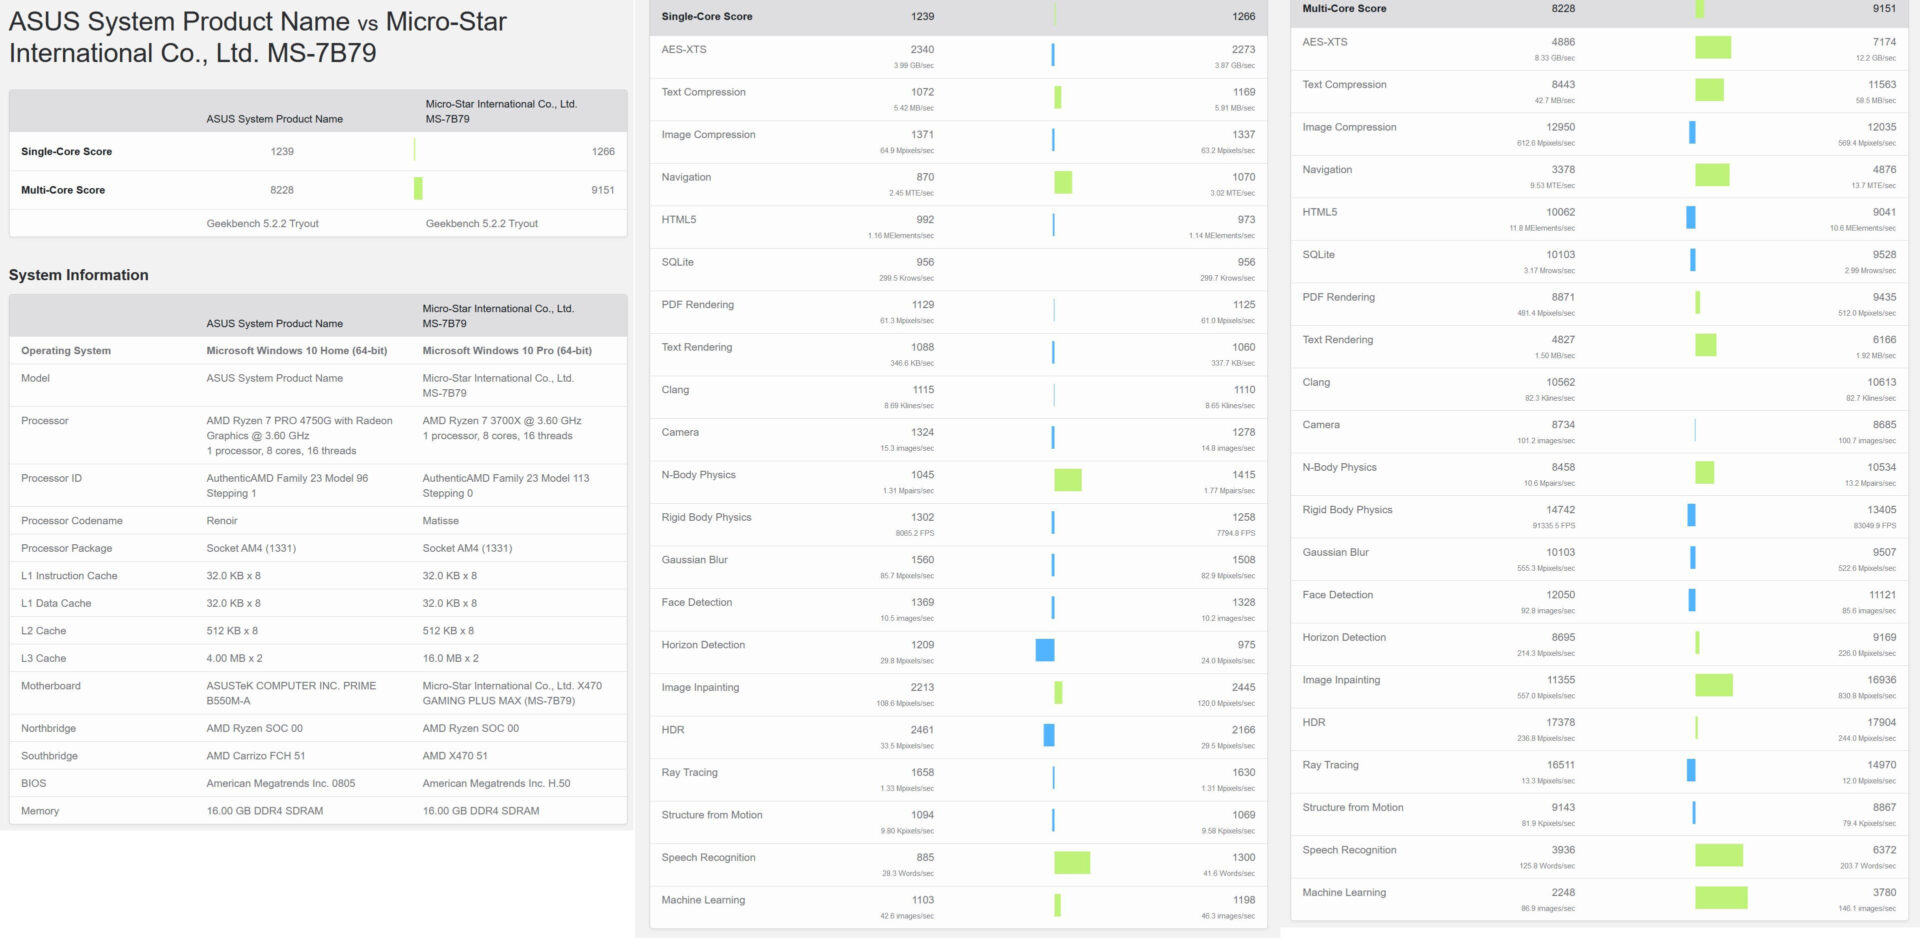Click the green bar next to Multi-Core Score in summary table

pyautogui.click(x=418, y=188)
